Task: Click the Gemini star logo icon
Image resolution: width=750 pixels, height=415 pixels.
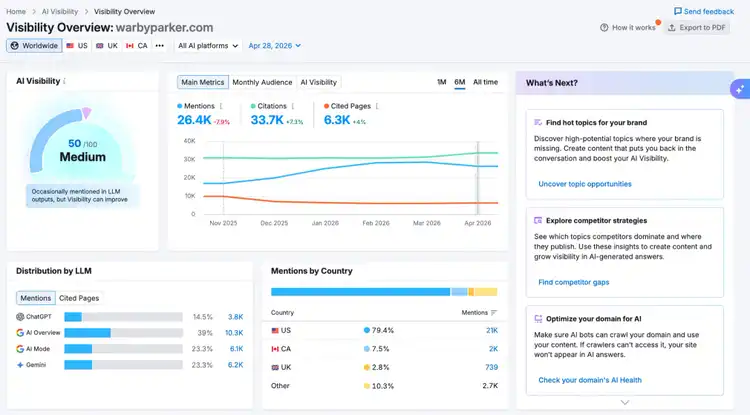Action: (20, 365)
